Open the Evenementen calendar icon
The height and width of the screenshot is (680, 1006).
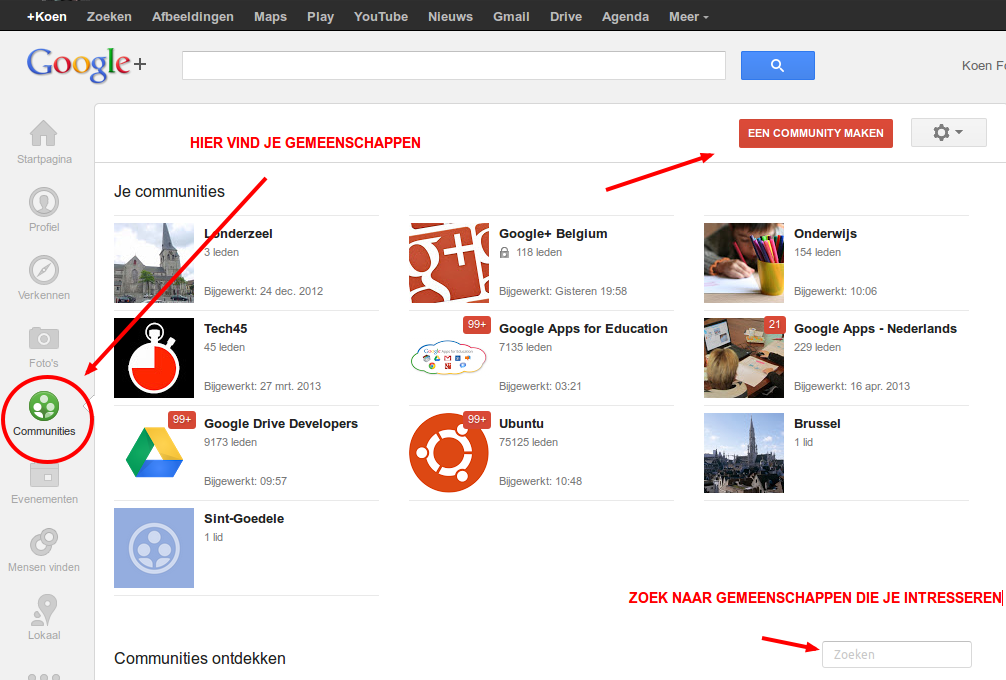[x=44, y=475]
